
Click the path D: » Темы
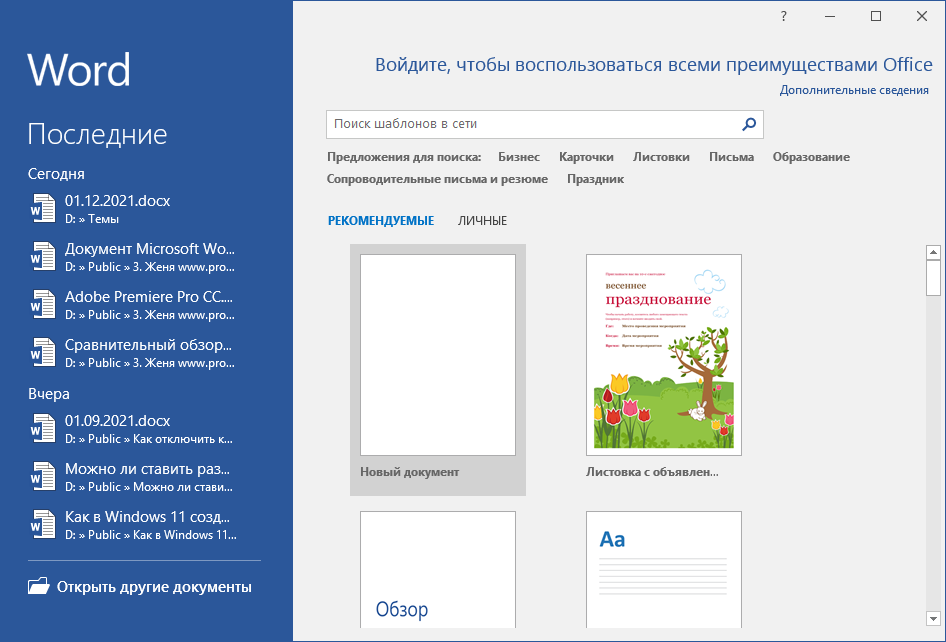(92, 219)
